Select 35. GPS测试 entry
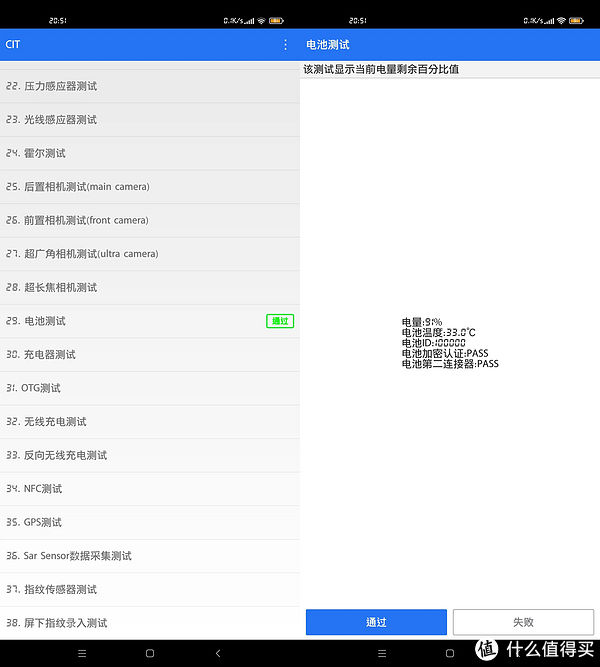 point(150,522)
